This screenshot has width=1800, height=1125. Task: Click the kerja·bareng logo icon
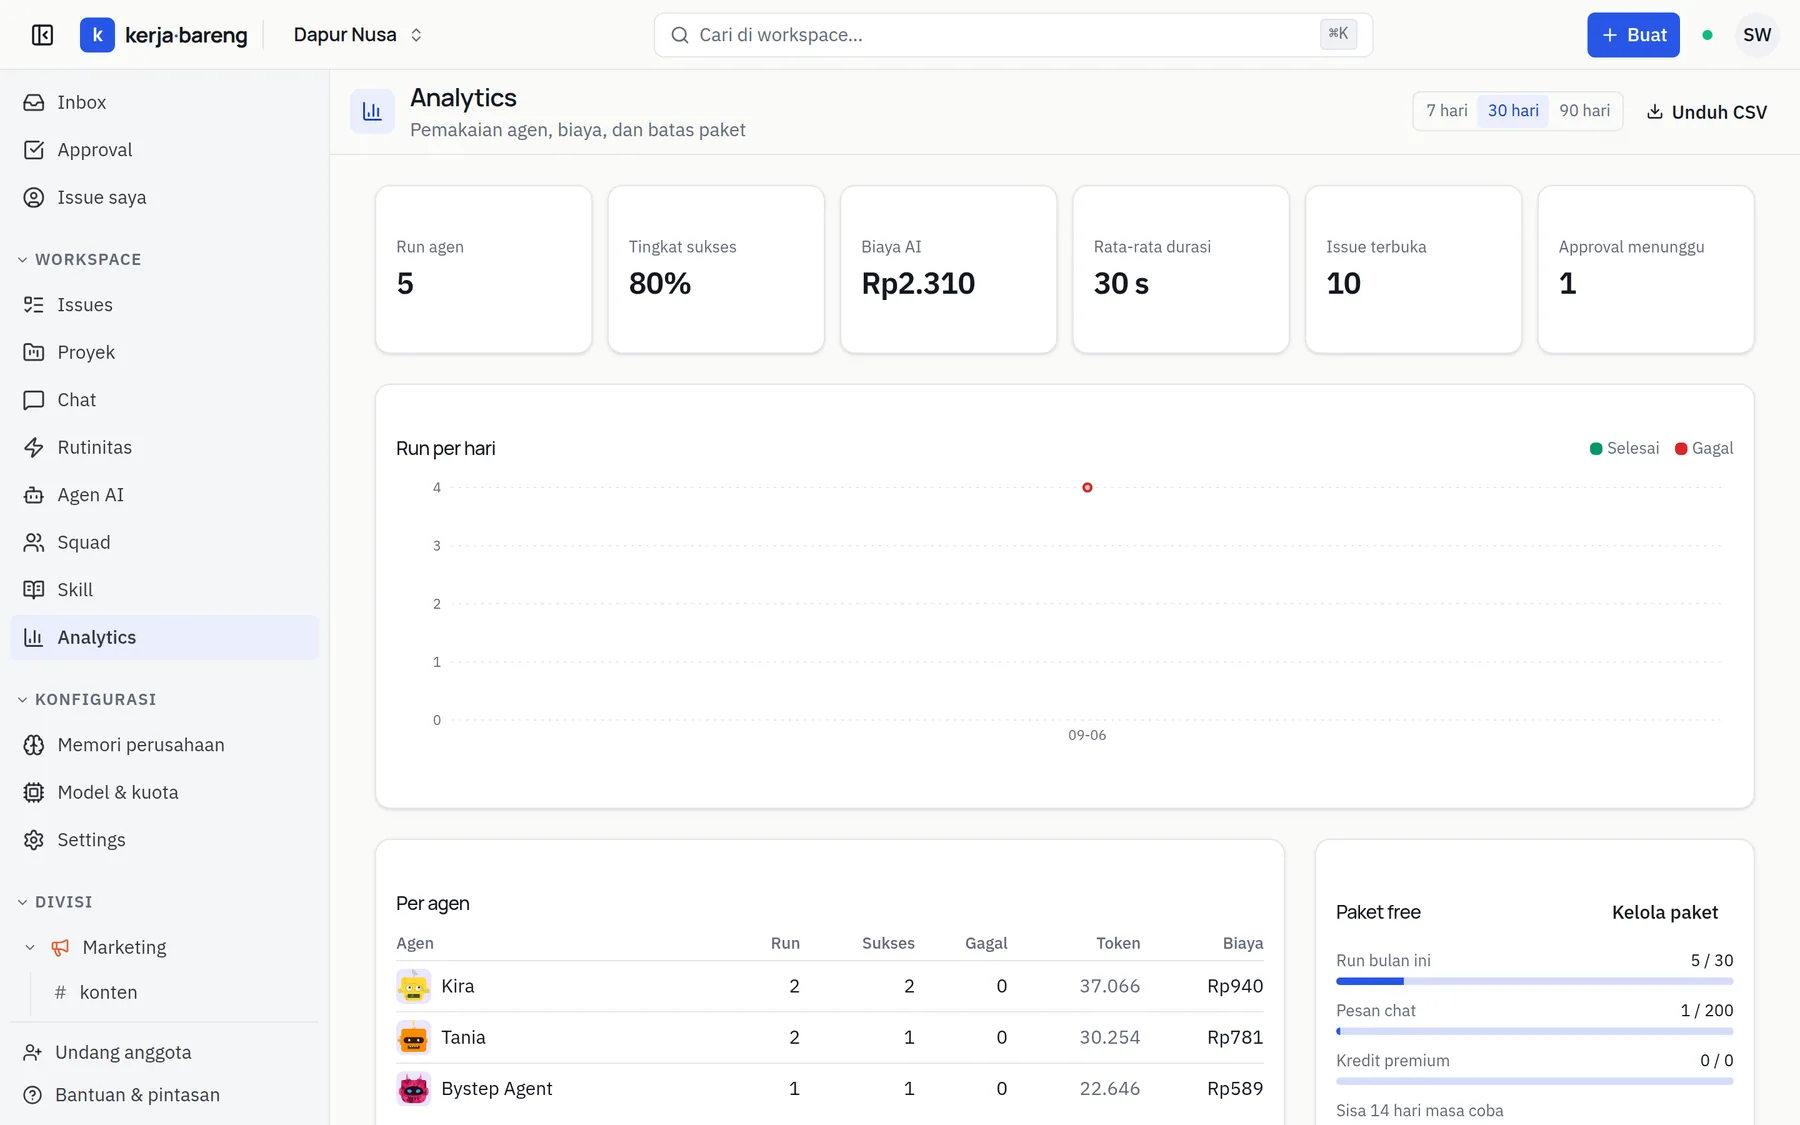97,35
